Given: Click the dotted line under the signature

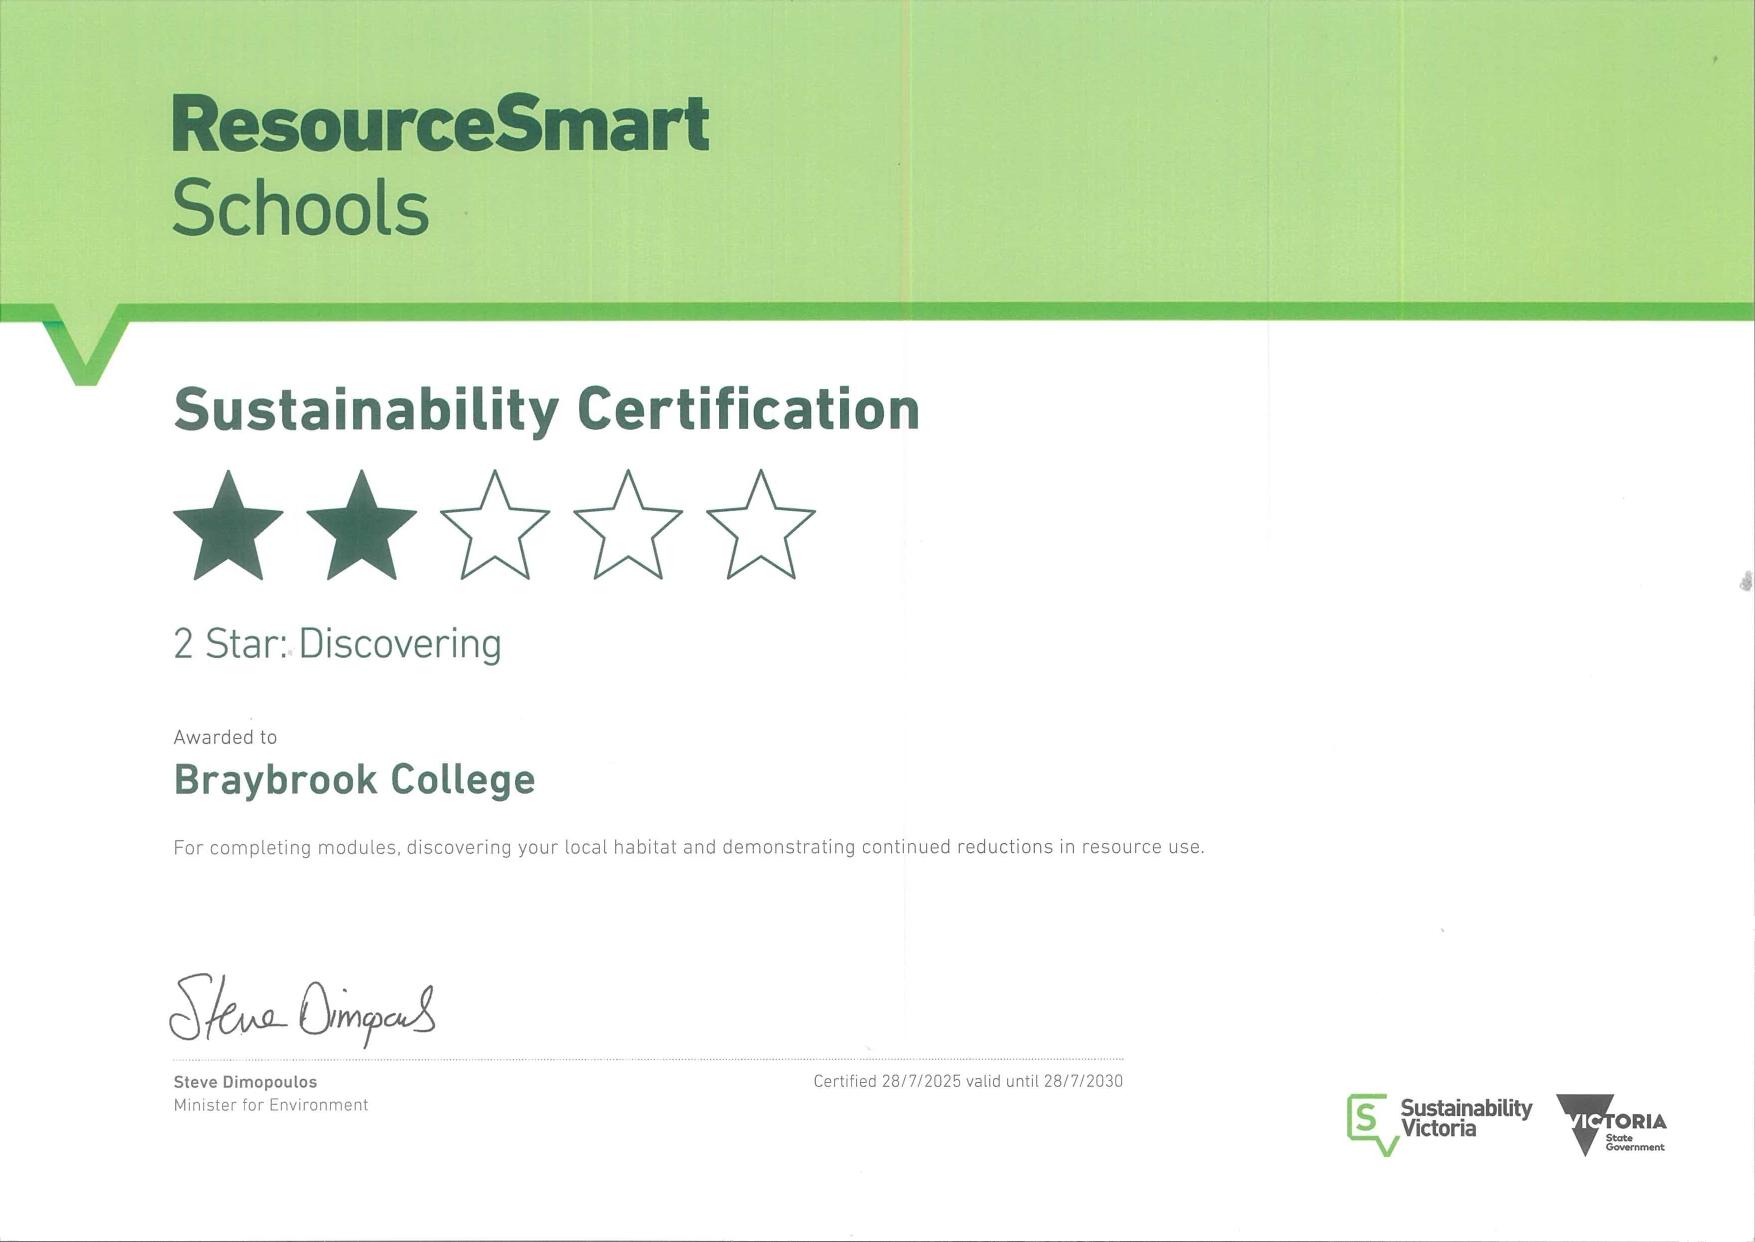Looking at the screenshot, I should pos(648,1059).
